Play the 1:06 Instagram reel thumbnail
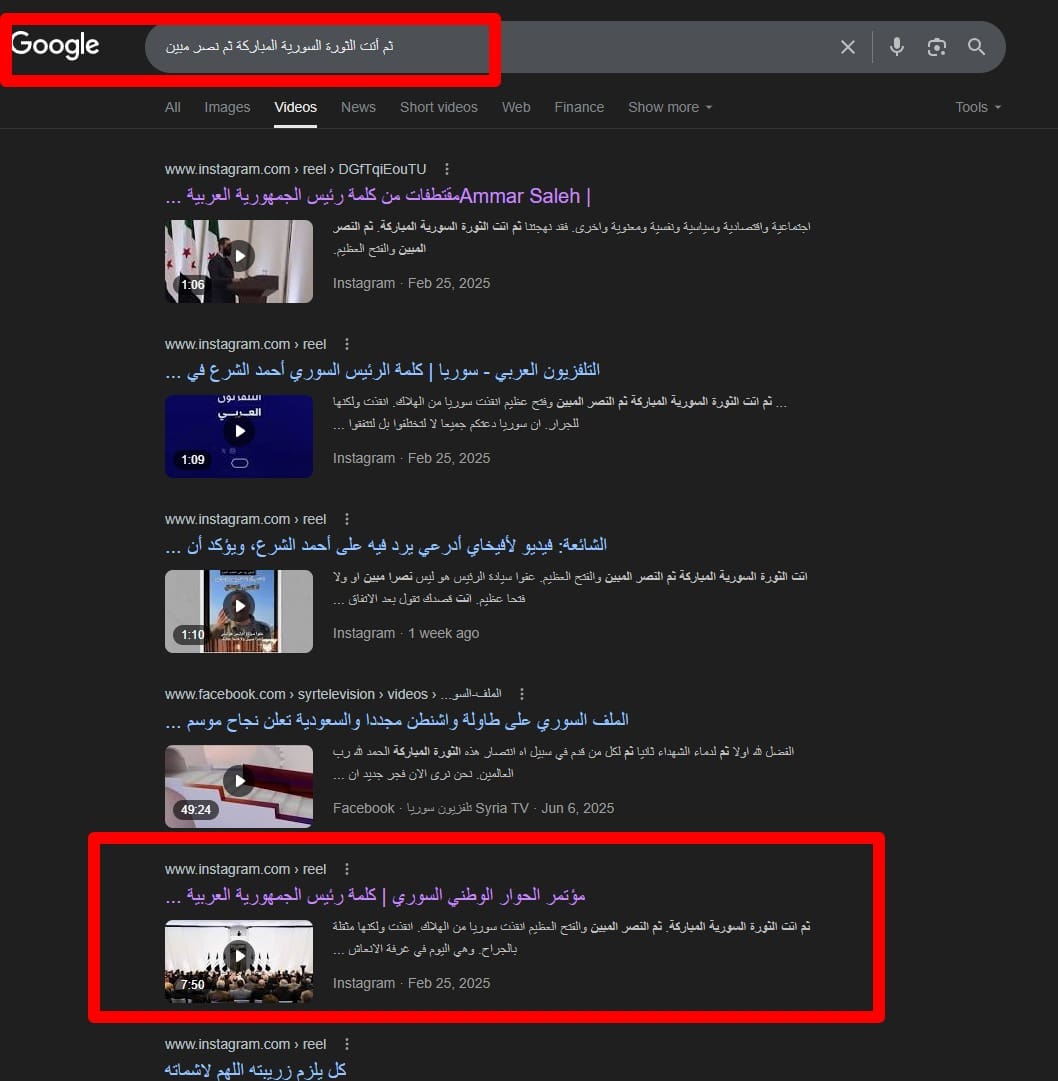Image resolution: width=1058 pixels, height=1081 pixels. tap(238, 261)
